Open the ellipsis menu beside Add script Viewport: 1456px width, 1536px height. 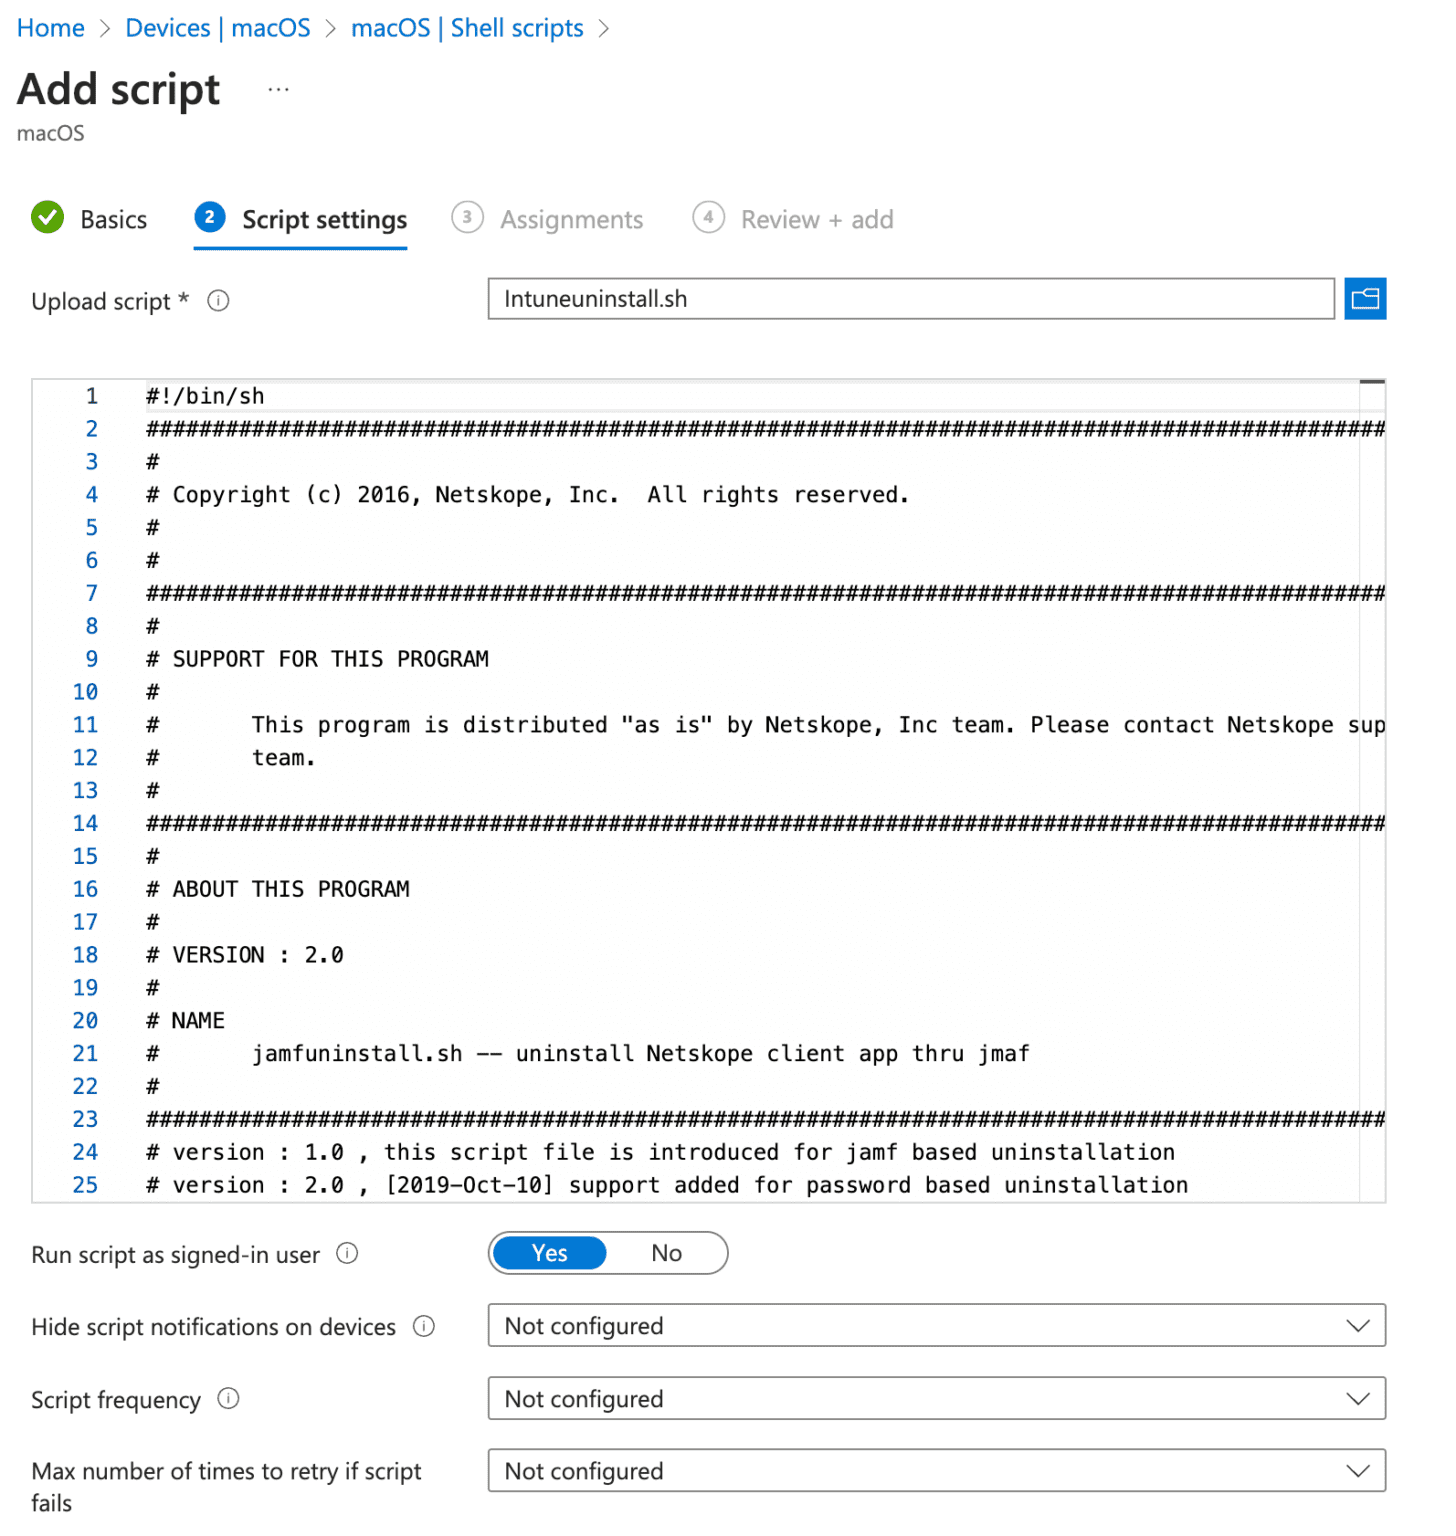pyautogui.click(x=278, y=90)
